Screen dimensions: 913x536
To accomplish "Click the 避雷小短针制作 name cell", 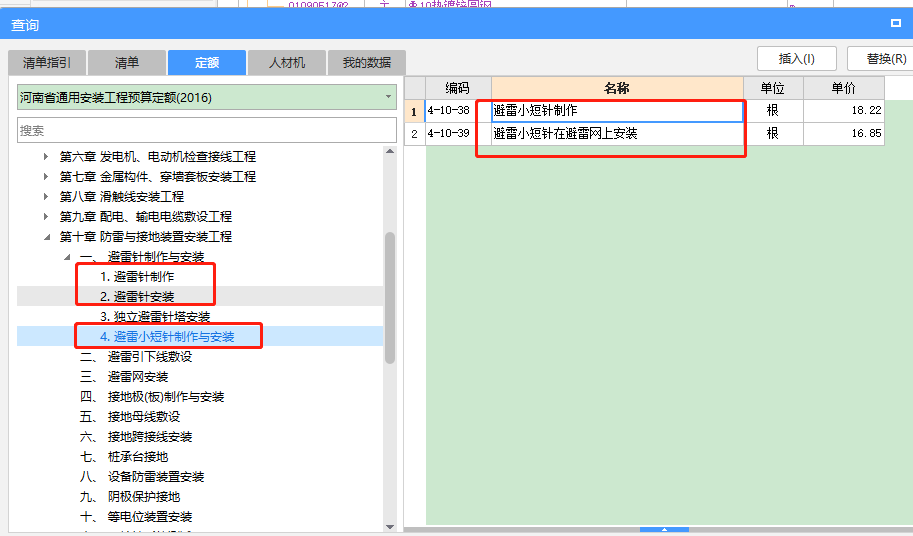I will (x=617, y=111).
